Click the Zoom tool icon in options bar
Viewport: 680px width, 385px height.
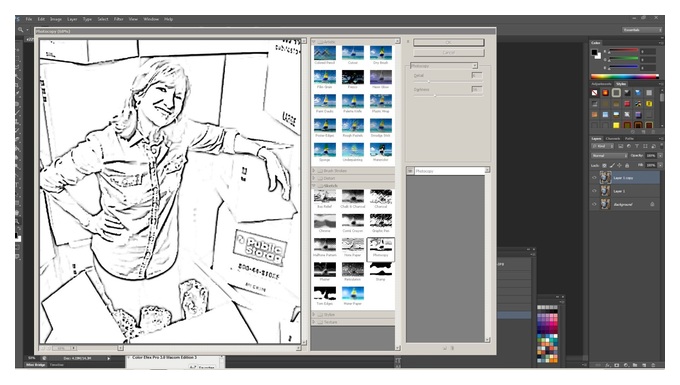(20, 30)
